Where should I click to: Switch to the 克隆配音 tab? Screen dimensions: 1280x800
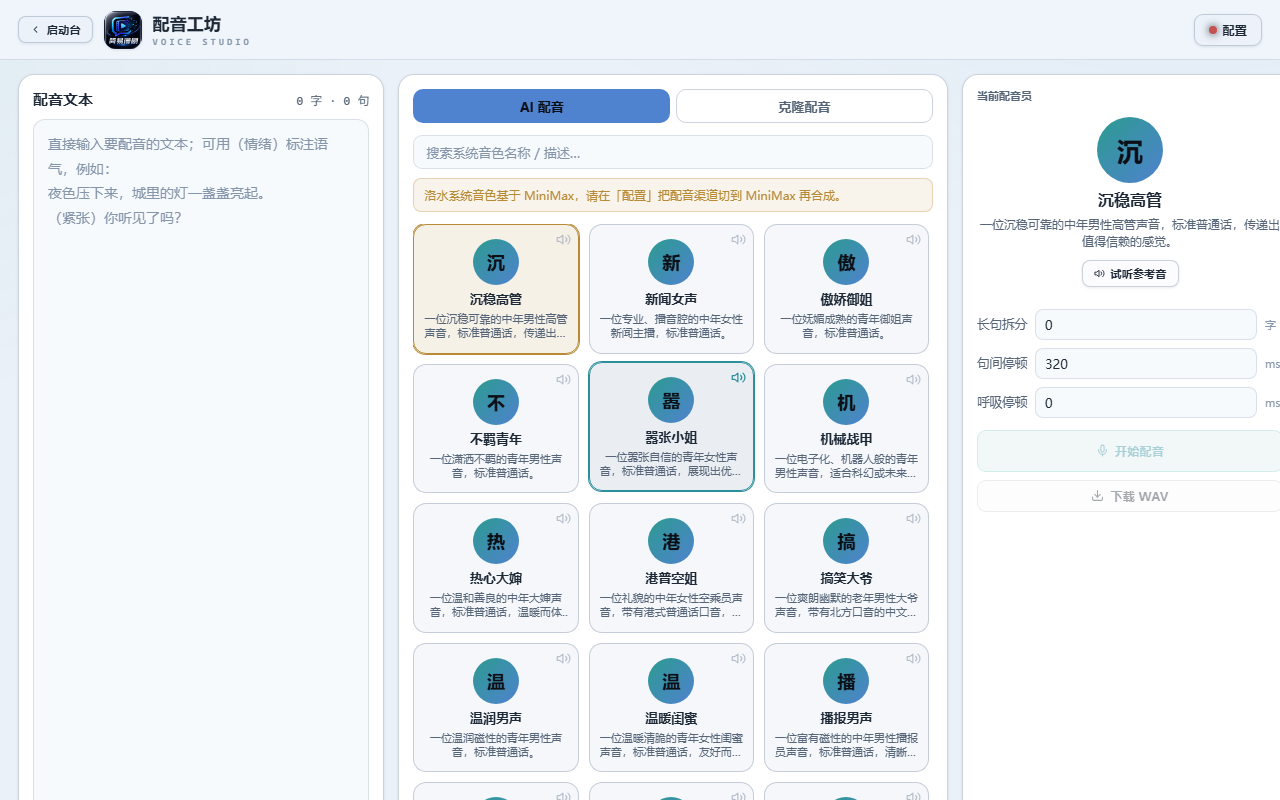804,106
